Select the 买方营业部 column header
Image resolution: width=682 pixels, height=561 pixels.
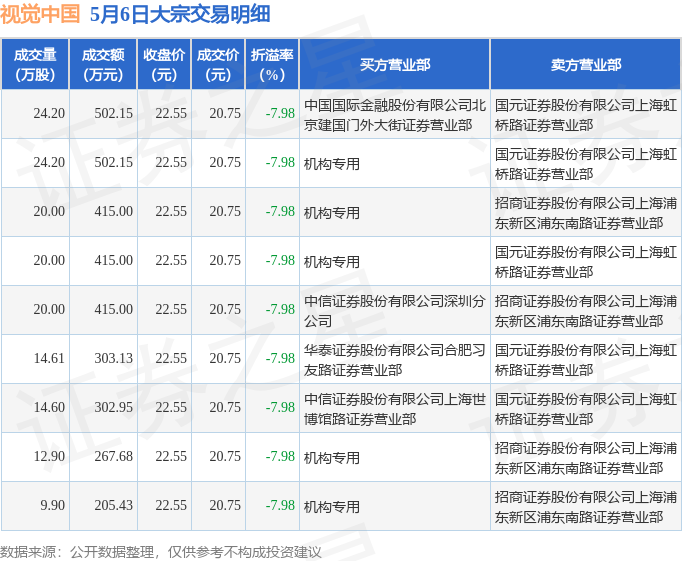(x=394, y=64)
